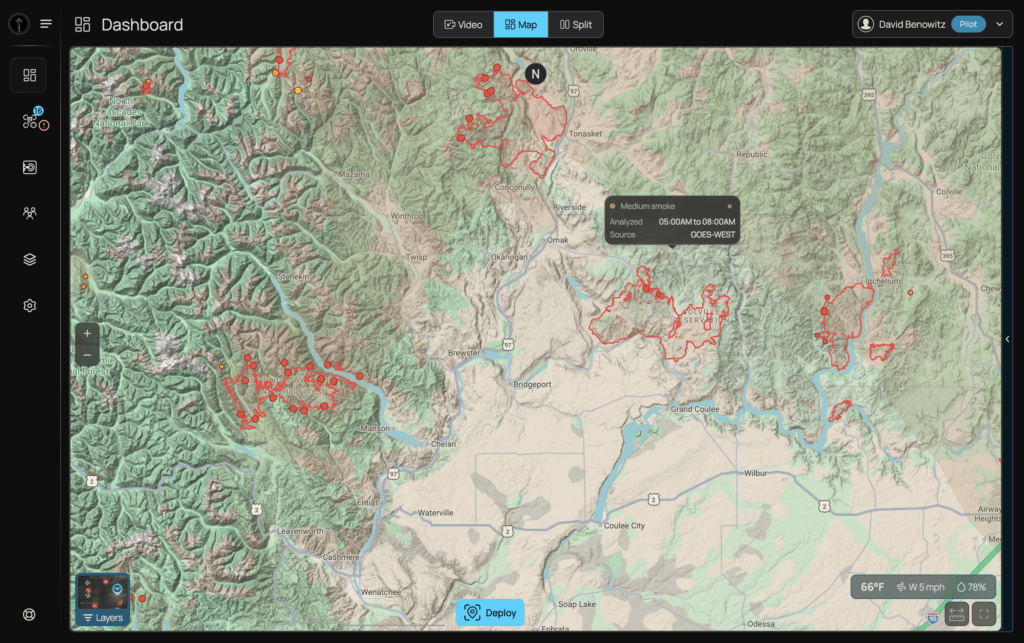Click the Pilot role badge

click(x=968, y=24)
